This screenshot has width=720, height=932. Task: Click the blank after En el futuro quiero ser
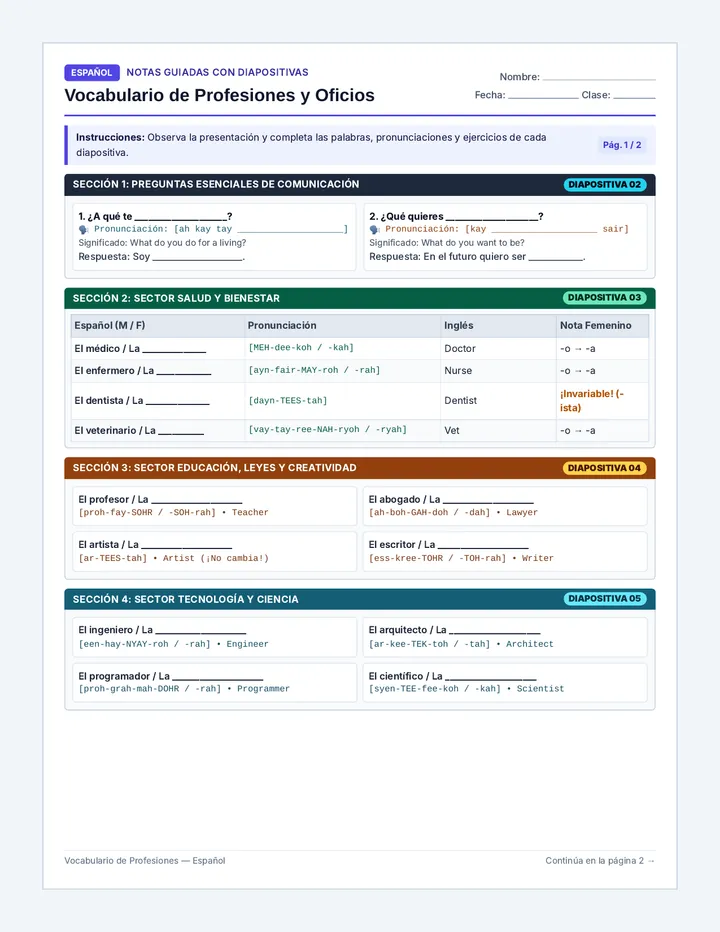pyautogui.click(x=556, y=259)
